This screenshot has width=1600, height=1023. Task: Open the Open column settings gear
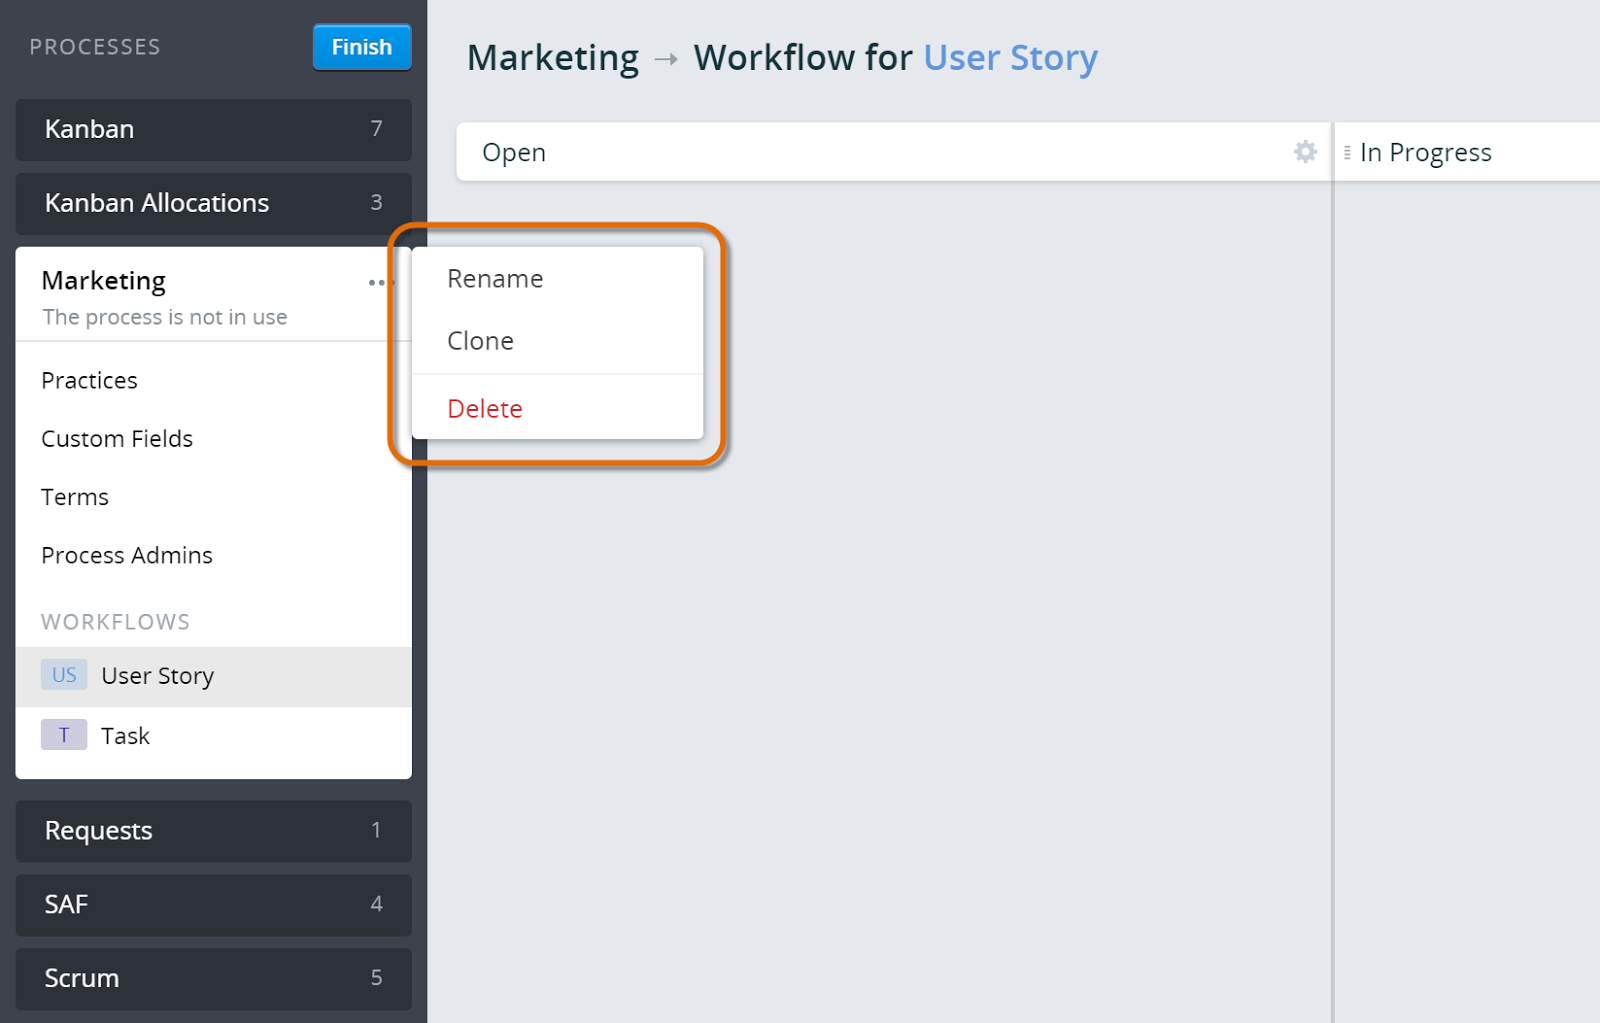[1304, 152]
